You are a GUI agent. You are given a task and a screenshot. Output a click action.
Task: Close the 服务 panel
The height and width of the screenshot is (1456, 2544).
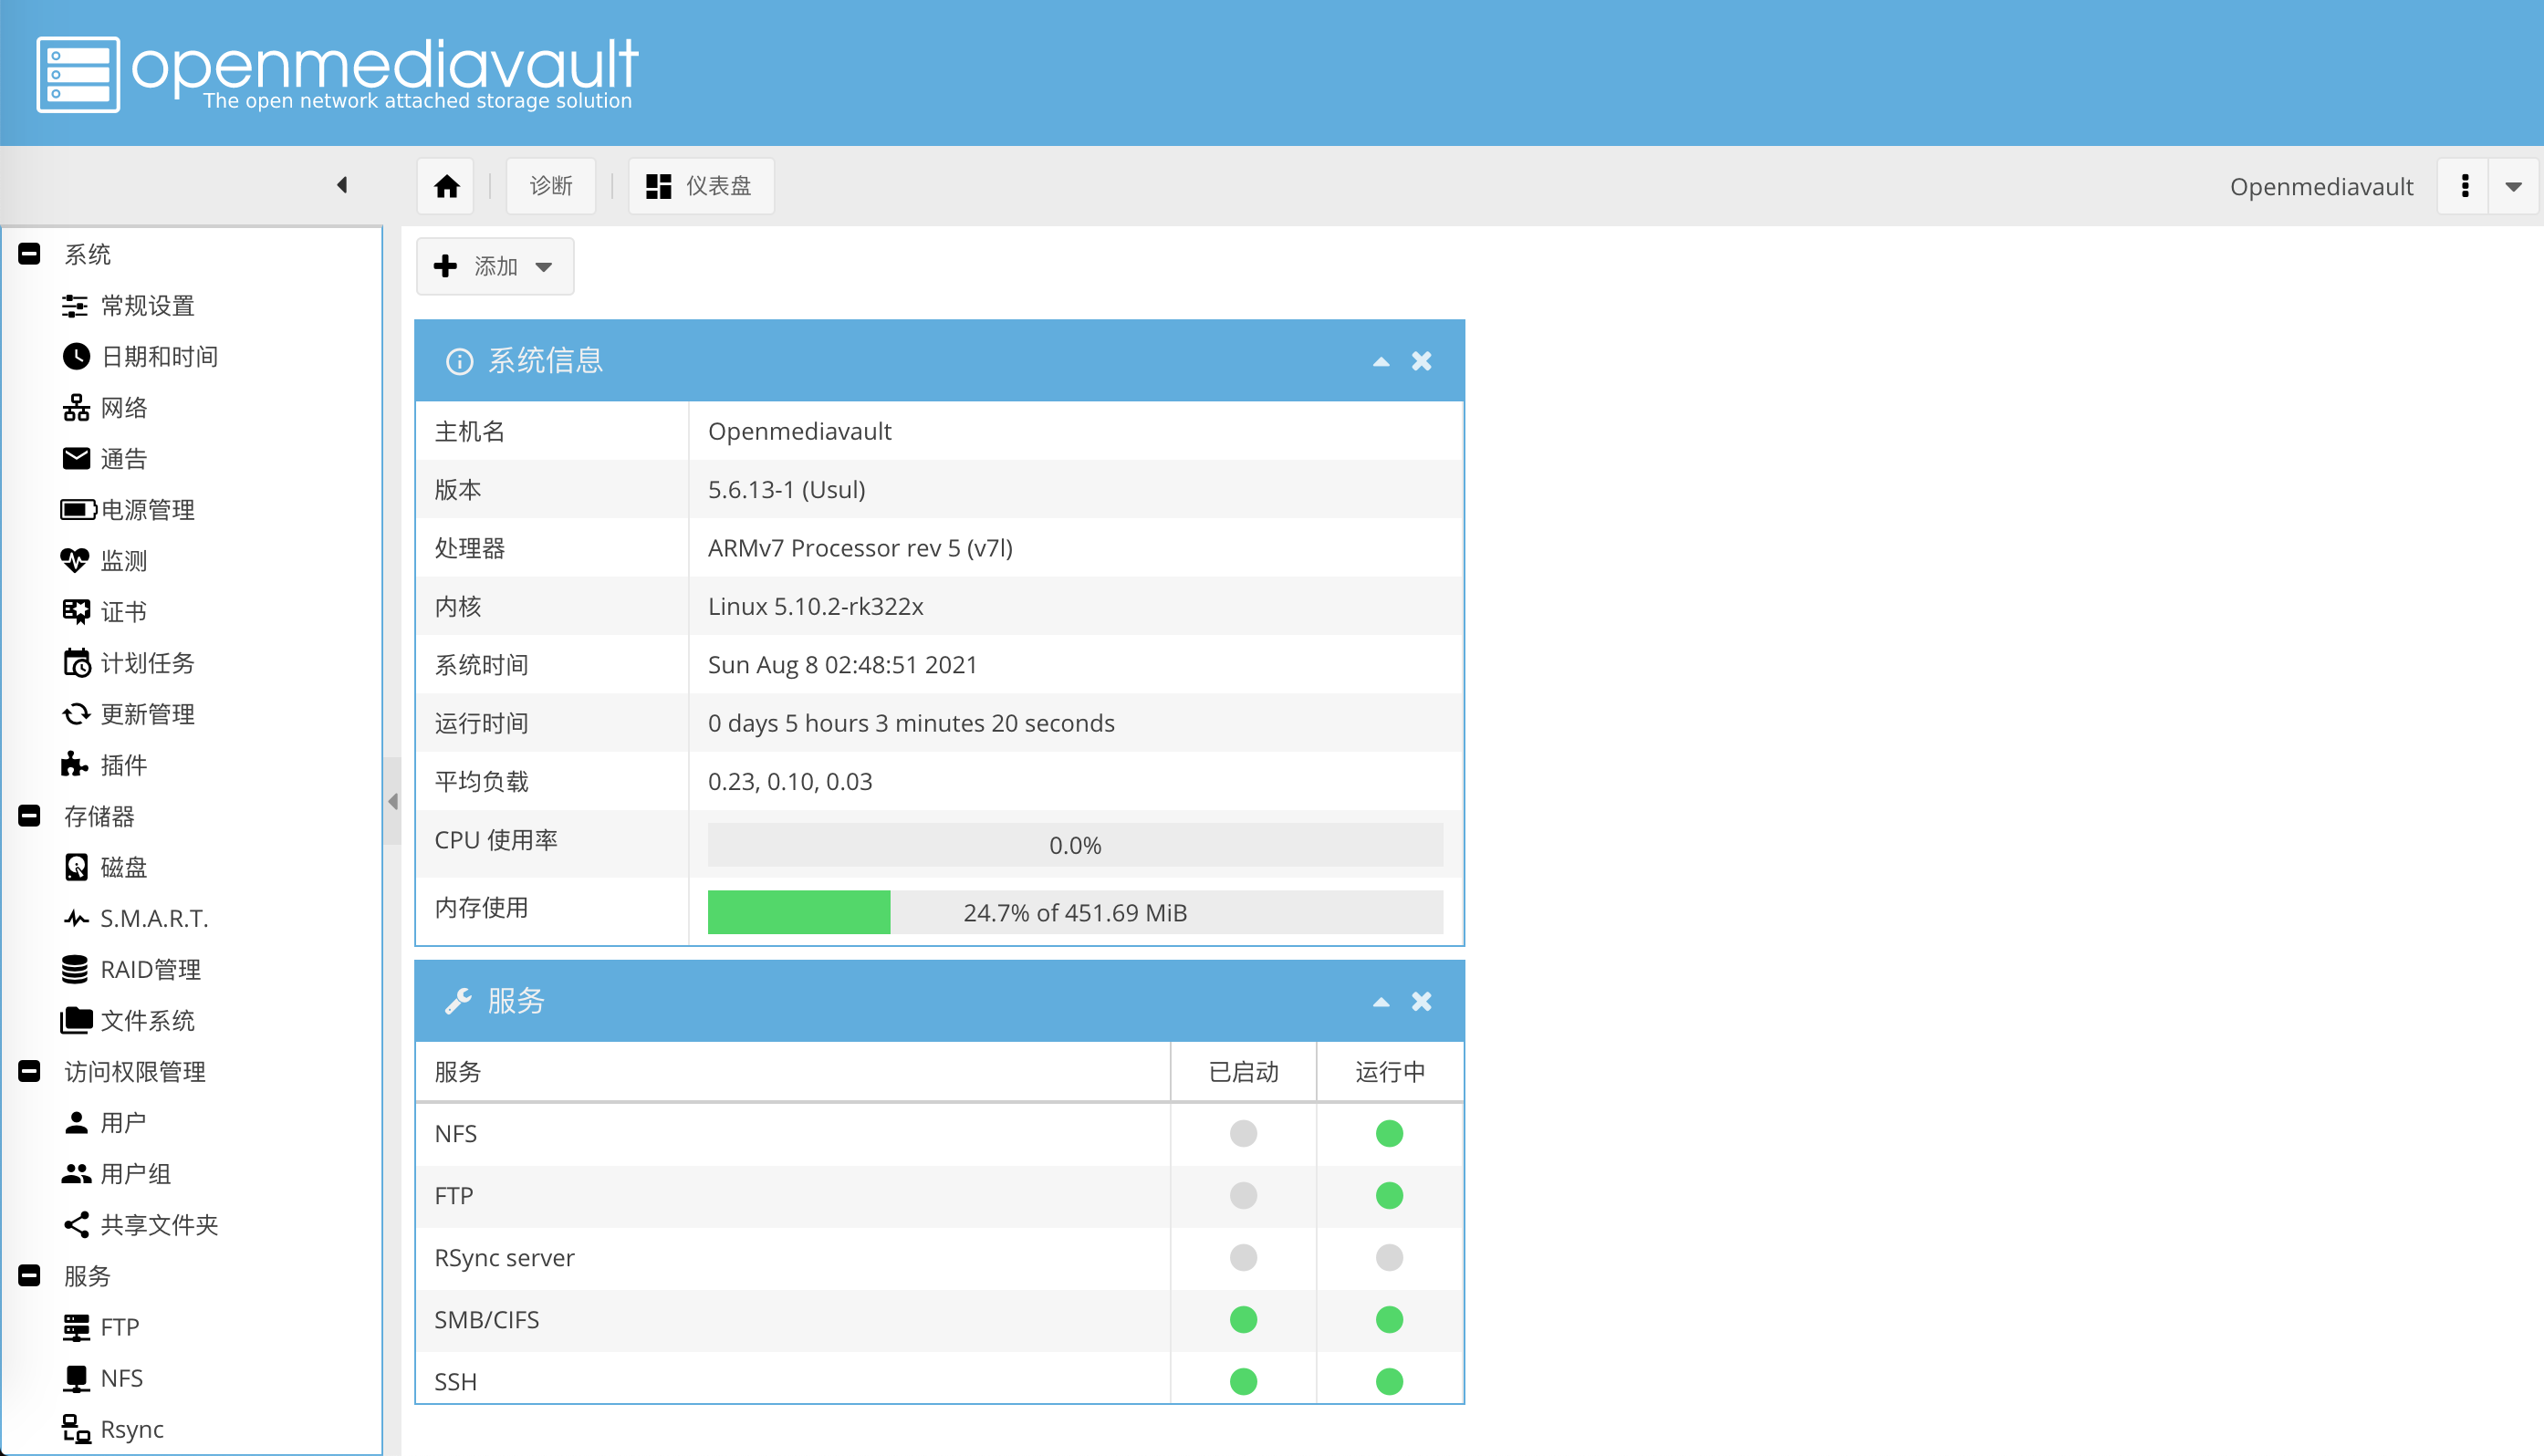[x=1421, y=1001]
